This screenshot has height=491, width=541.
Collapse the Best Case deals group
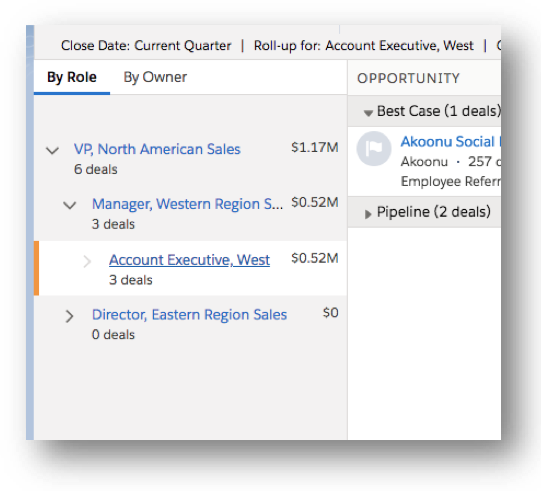point(368,113)
